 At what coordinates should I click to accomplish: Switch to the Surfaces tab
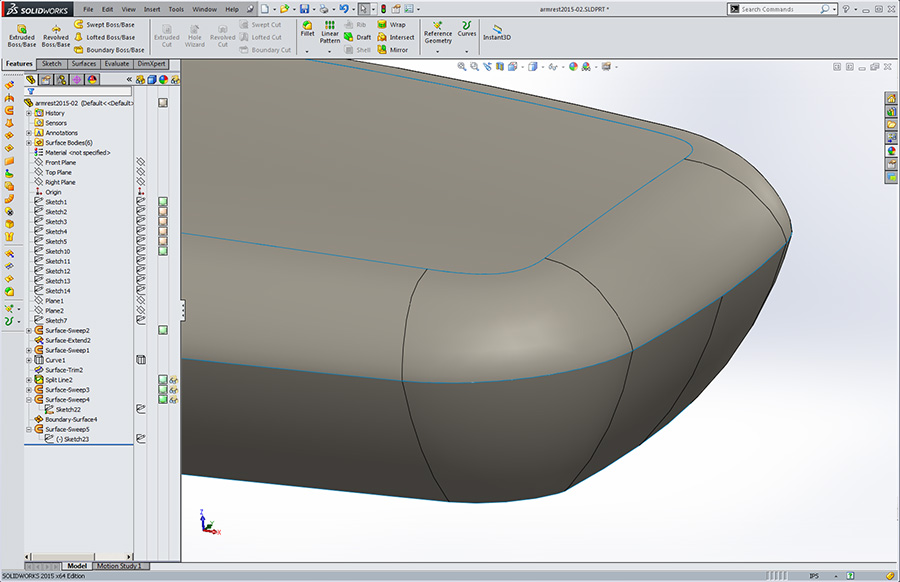(84, 64)
